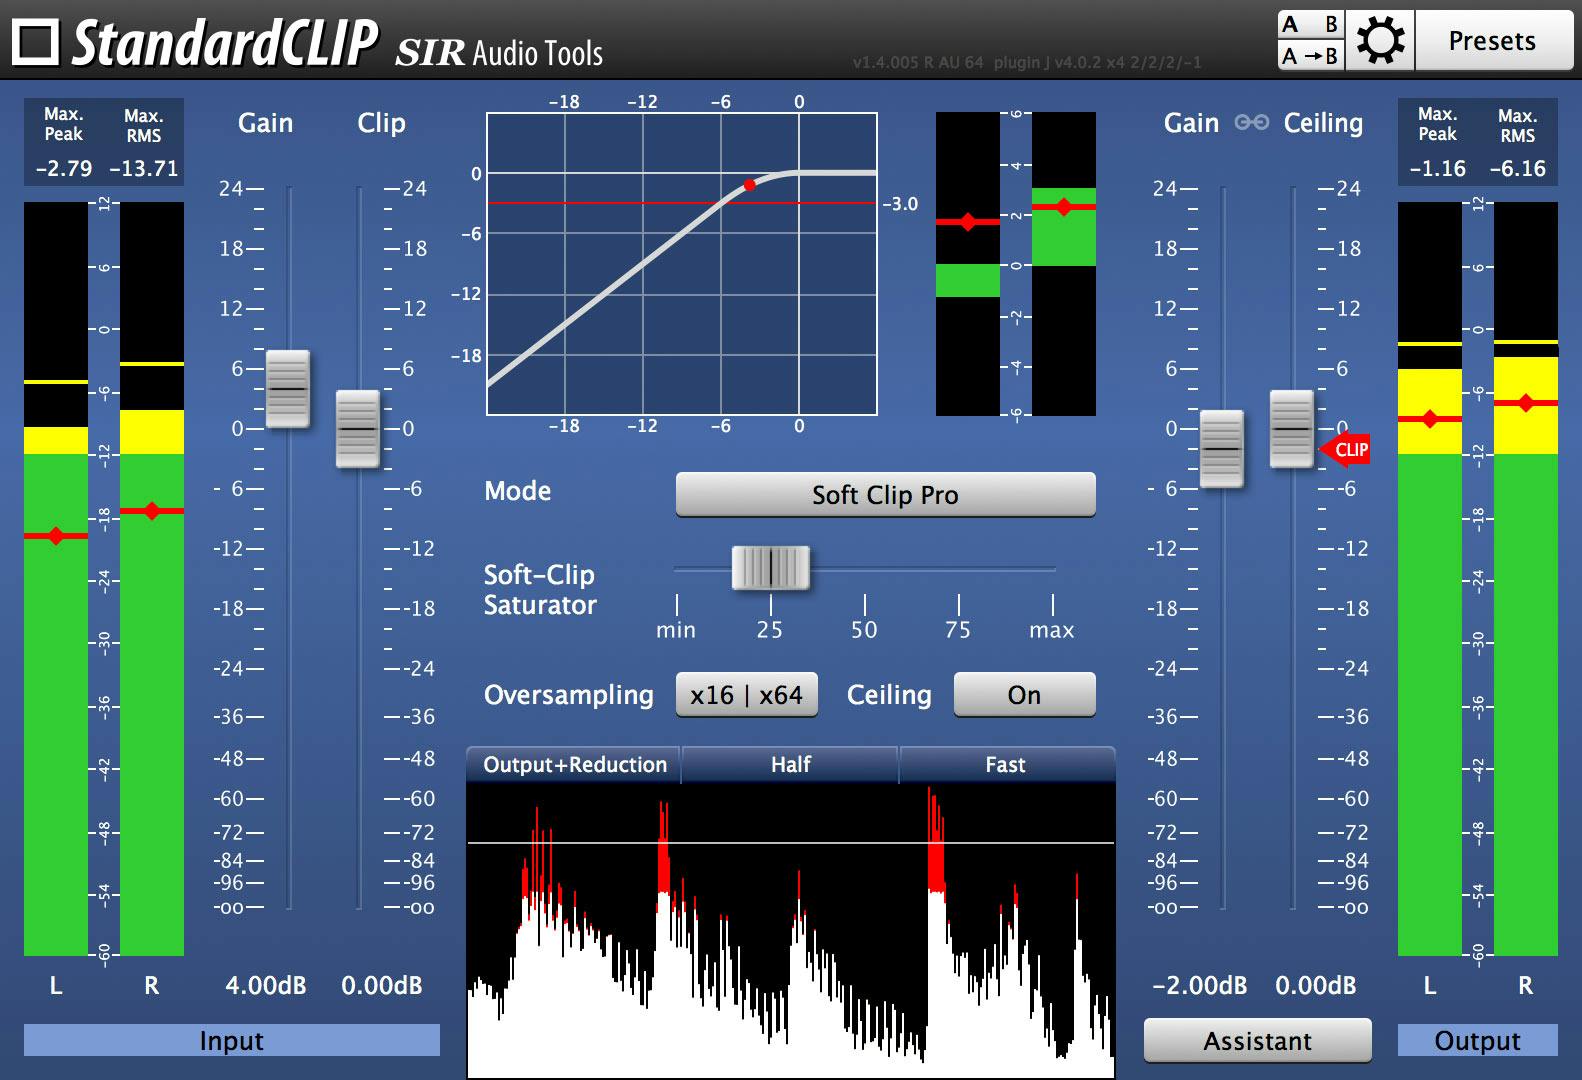Reset input Max. Peak reading −2.79
The width and height of the screenshot is (1582, 1080).
(x=64, y=168)
